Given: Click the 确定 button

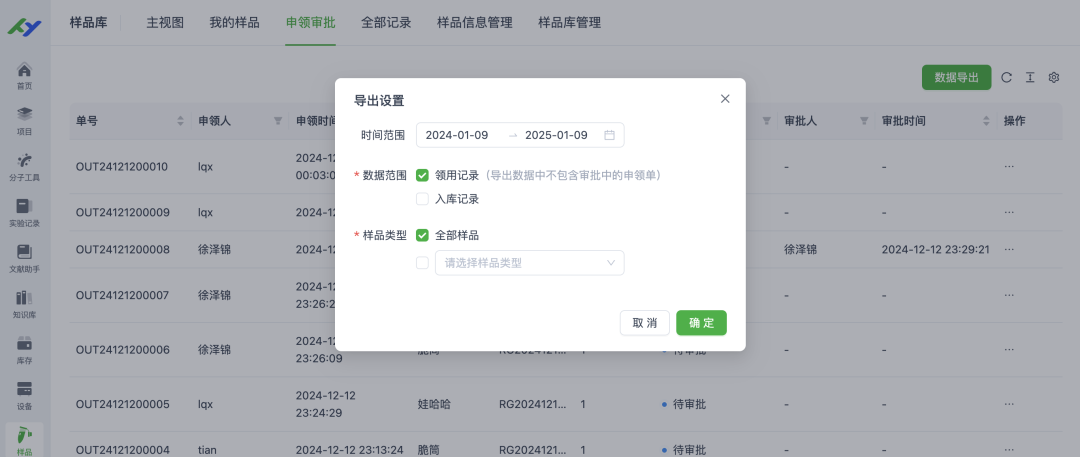Looking at the screenshot, I should coord(701,323).
